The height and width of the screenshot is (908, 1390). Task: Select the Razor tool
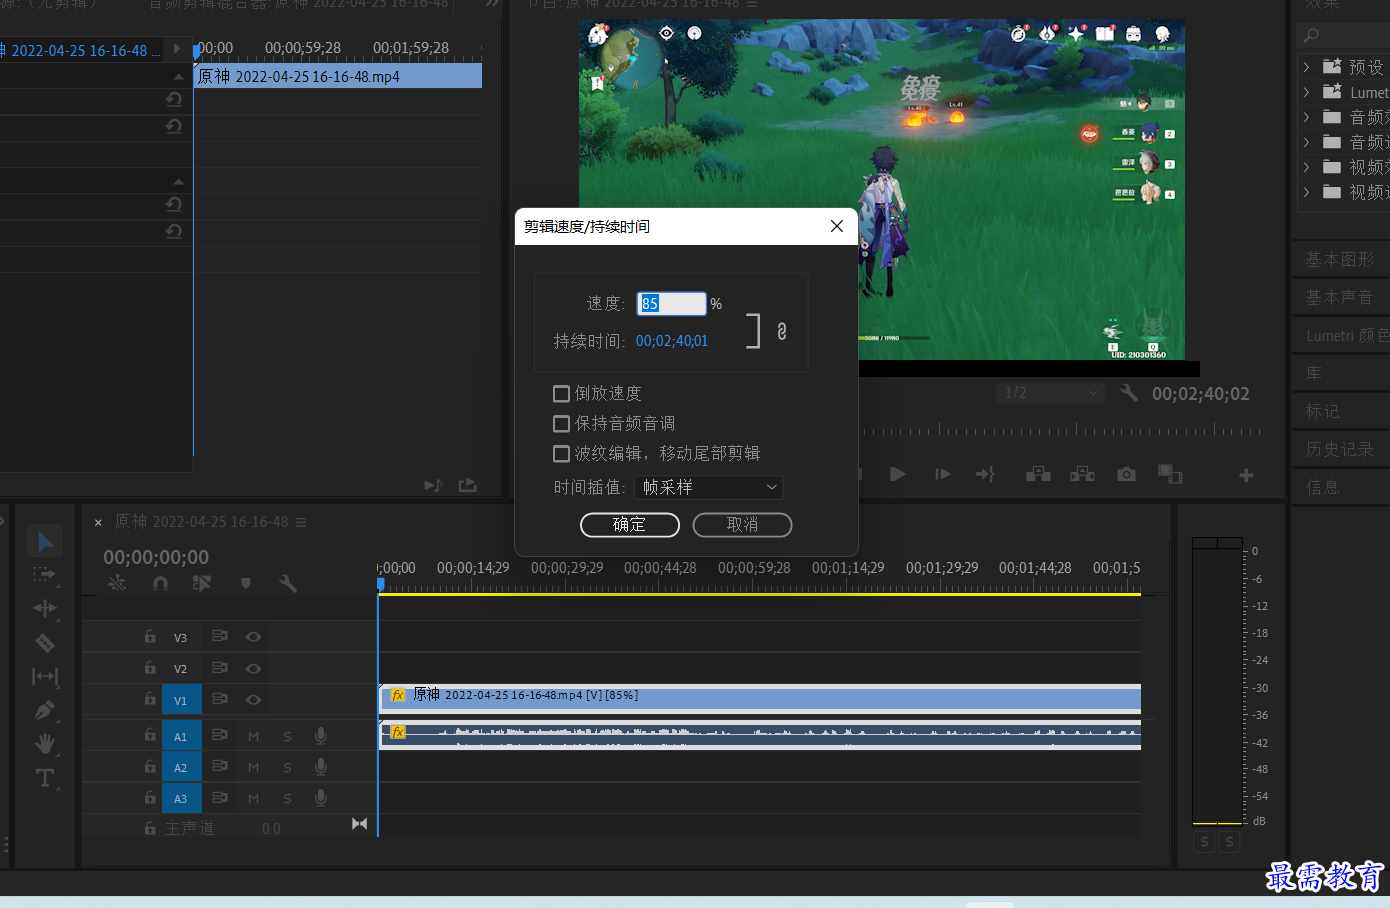click(45, 642)
